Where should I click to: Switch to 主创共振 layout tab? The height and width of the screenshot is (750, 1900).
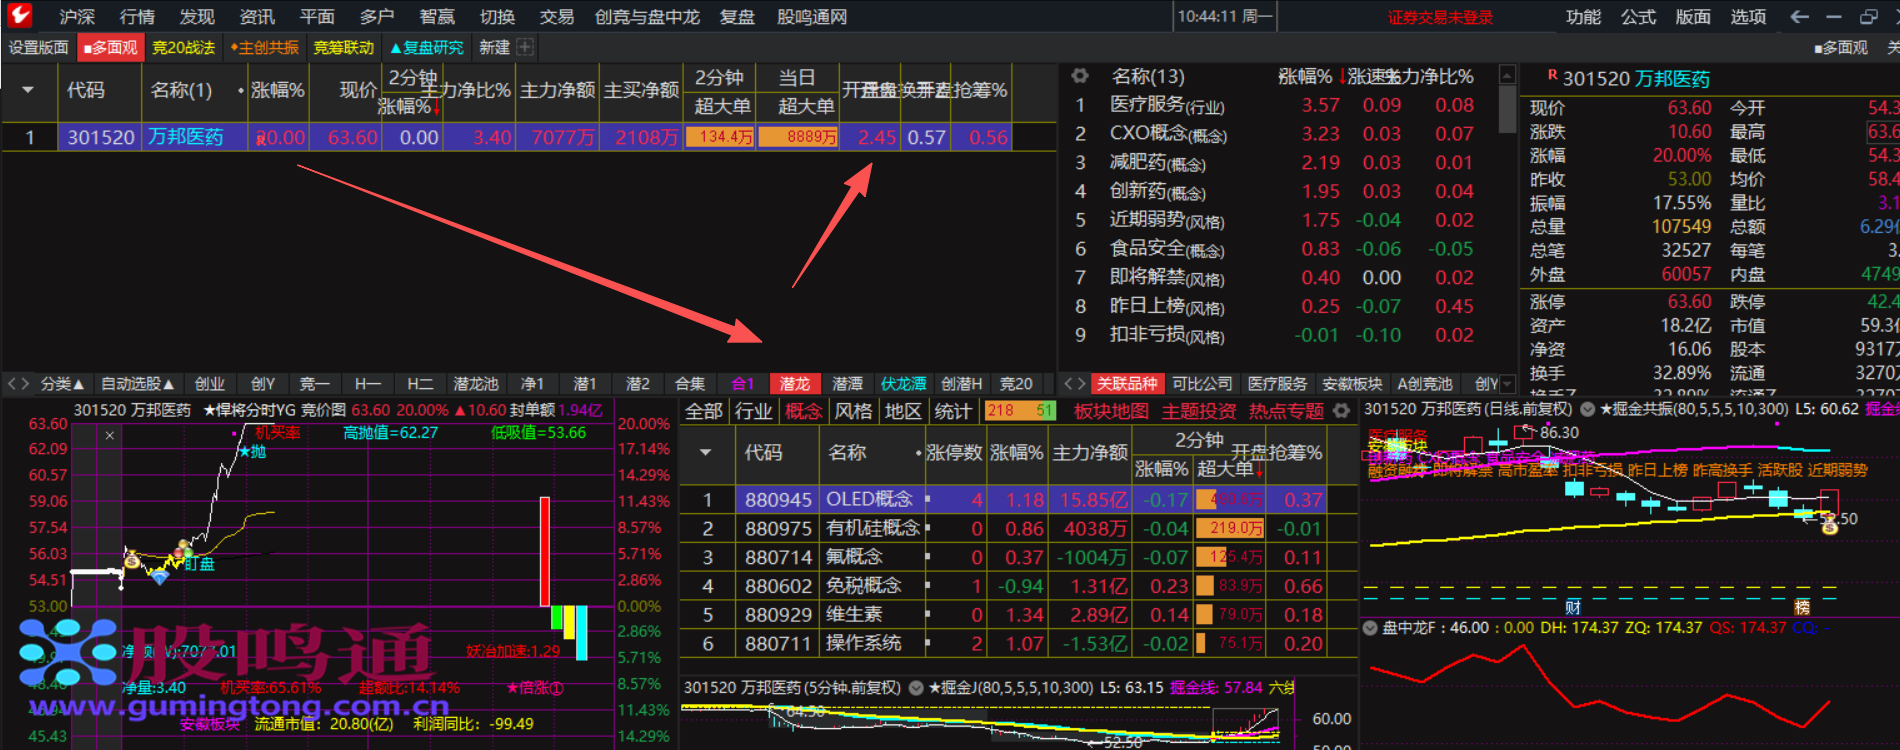point(264,47)
